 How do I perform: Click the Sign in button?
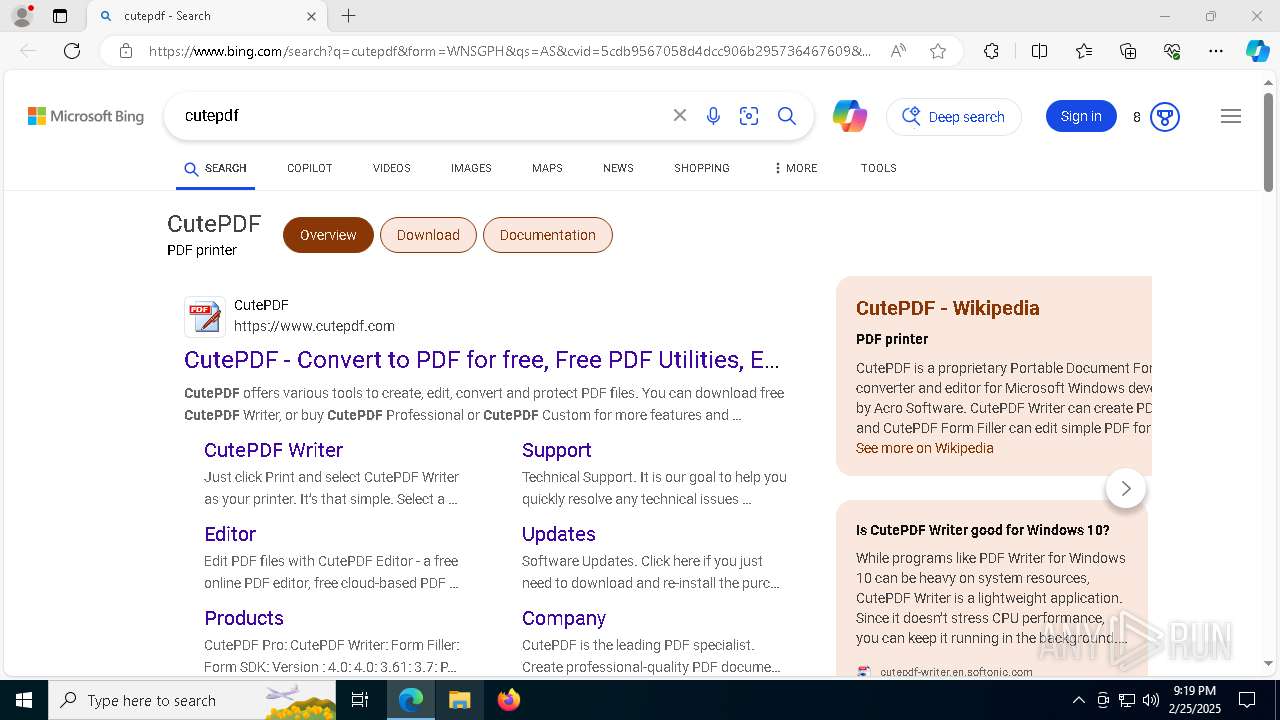tap(1081, 116)
